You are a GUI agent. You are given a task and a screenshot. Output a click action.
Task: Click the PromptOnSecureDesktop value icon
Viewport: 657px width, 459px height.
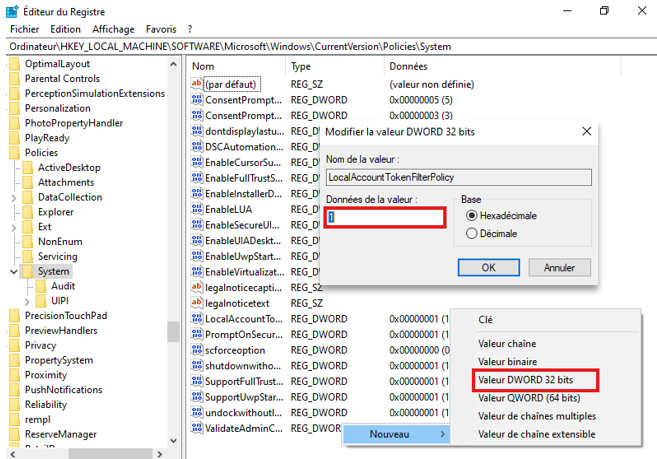(196, 334)
